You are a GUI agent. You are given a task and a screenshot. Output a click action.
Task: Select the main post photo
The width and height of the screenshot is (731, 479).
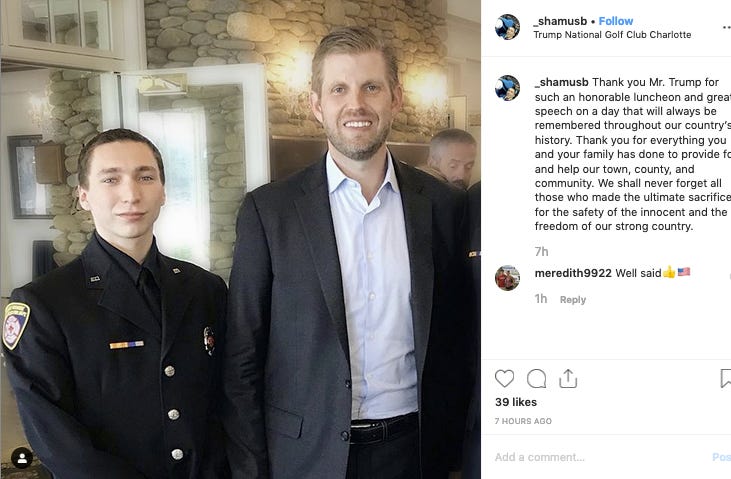(241, 239)
